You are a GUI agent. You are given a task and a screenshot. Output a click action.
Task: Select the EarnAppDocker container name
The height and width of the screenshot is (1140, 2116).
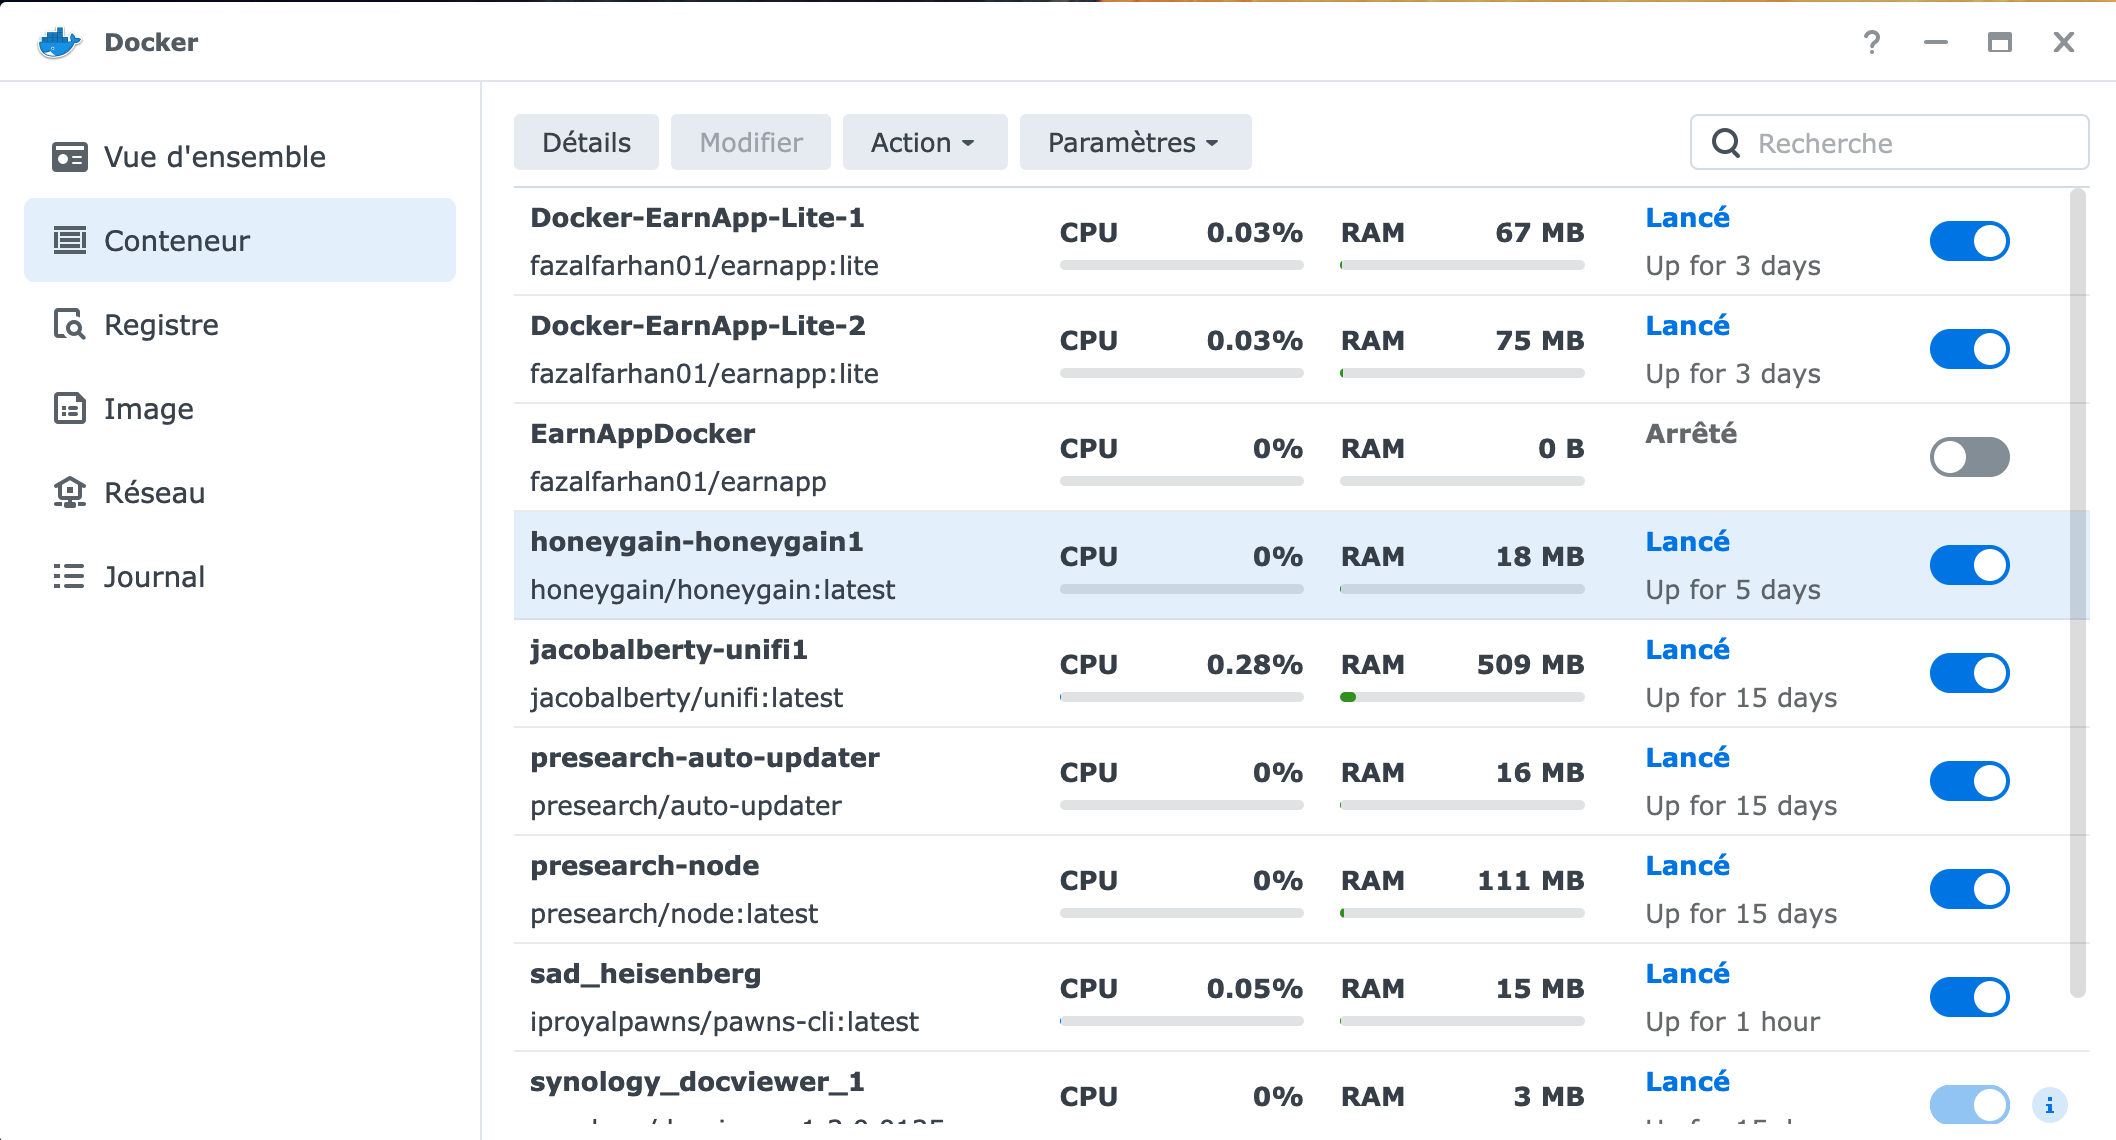642,434
